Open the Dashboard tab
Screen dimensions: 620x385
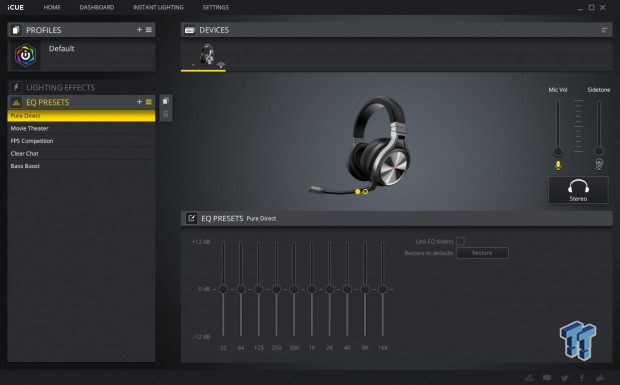pyautogui.click(x=97, y=8)
